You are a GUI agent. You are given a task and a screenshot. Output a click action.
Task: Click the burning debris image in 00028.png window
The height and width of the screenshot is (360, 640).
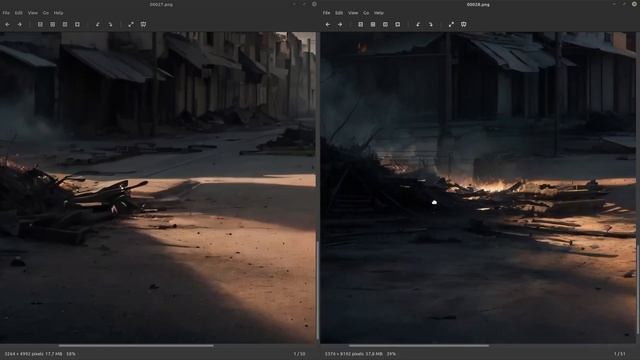click(x=478, y=188)
